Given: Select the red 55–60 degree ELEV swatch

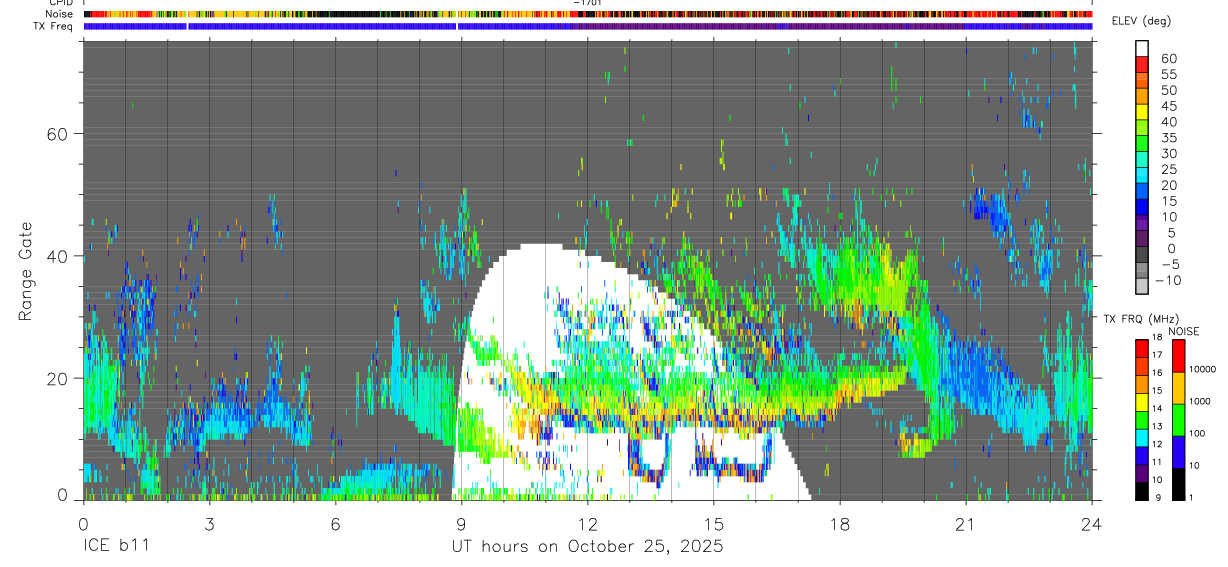Looking at the screenshot, I should 1142,64.
